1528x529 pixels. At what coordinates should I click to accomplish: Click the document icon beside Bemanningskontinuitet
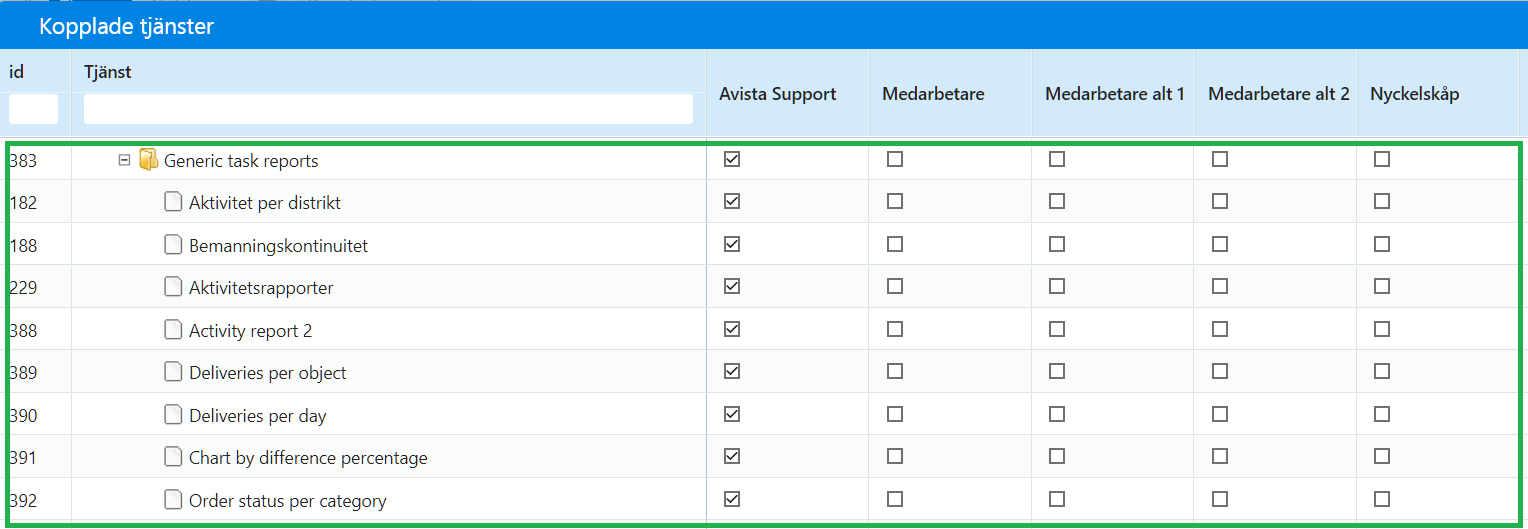tap(173, 245)
